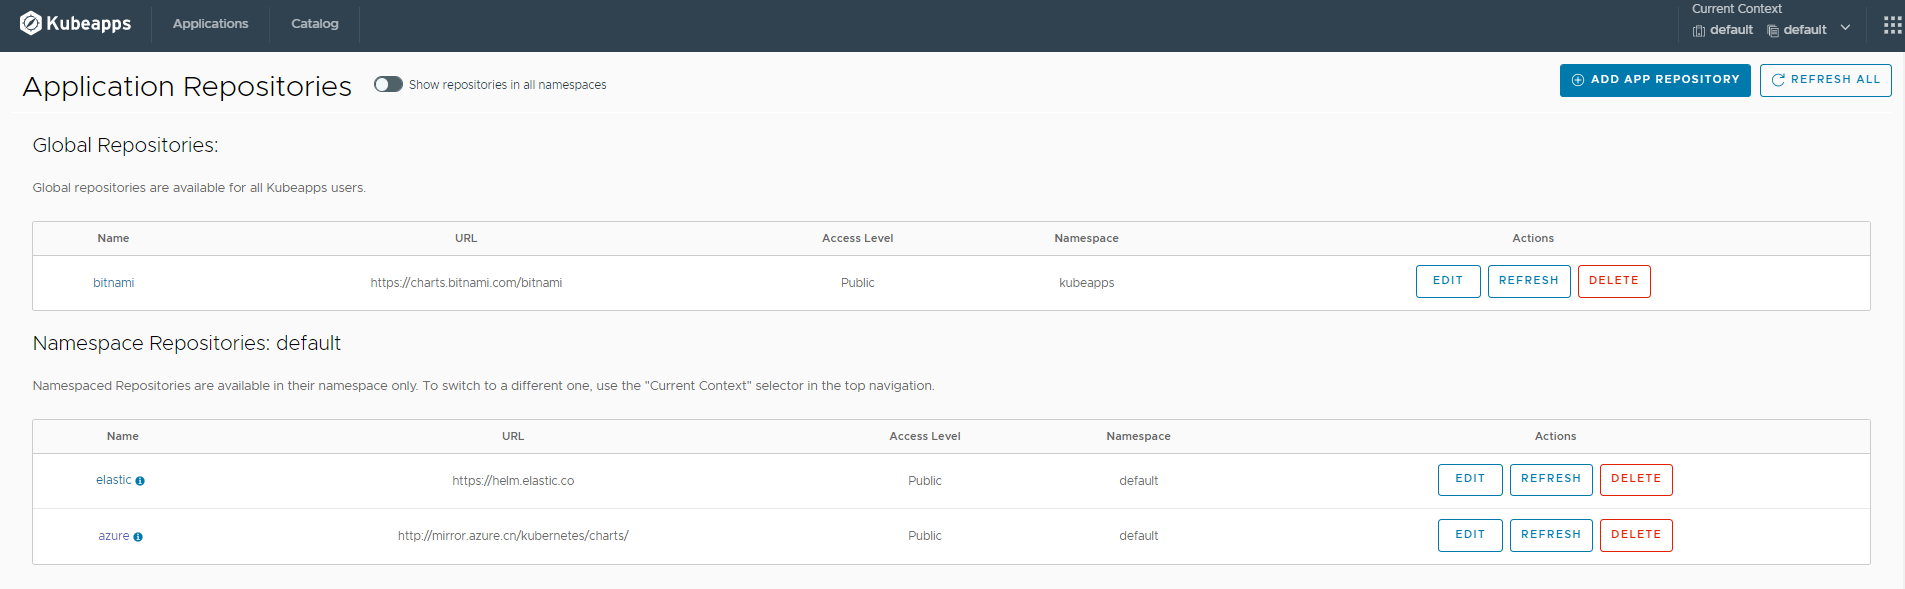Click the info icon next to elastic
Viewport: 1905px width, 589px height.
pos(140,481)
